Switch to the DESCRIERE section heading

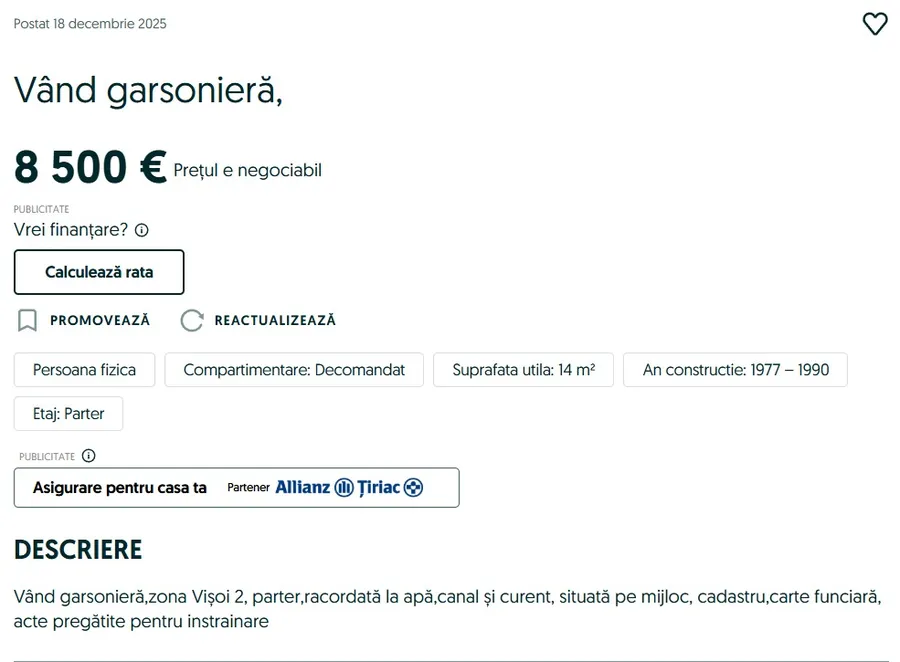click(78, 549)
